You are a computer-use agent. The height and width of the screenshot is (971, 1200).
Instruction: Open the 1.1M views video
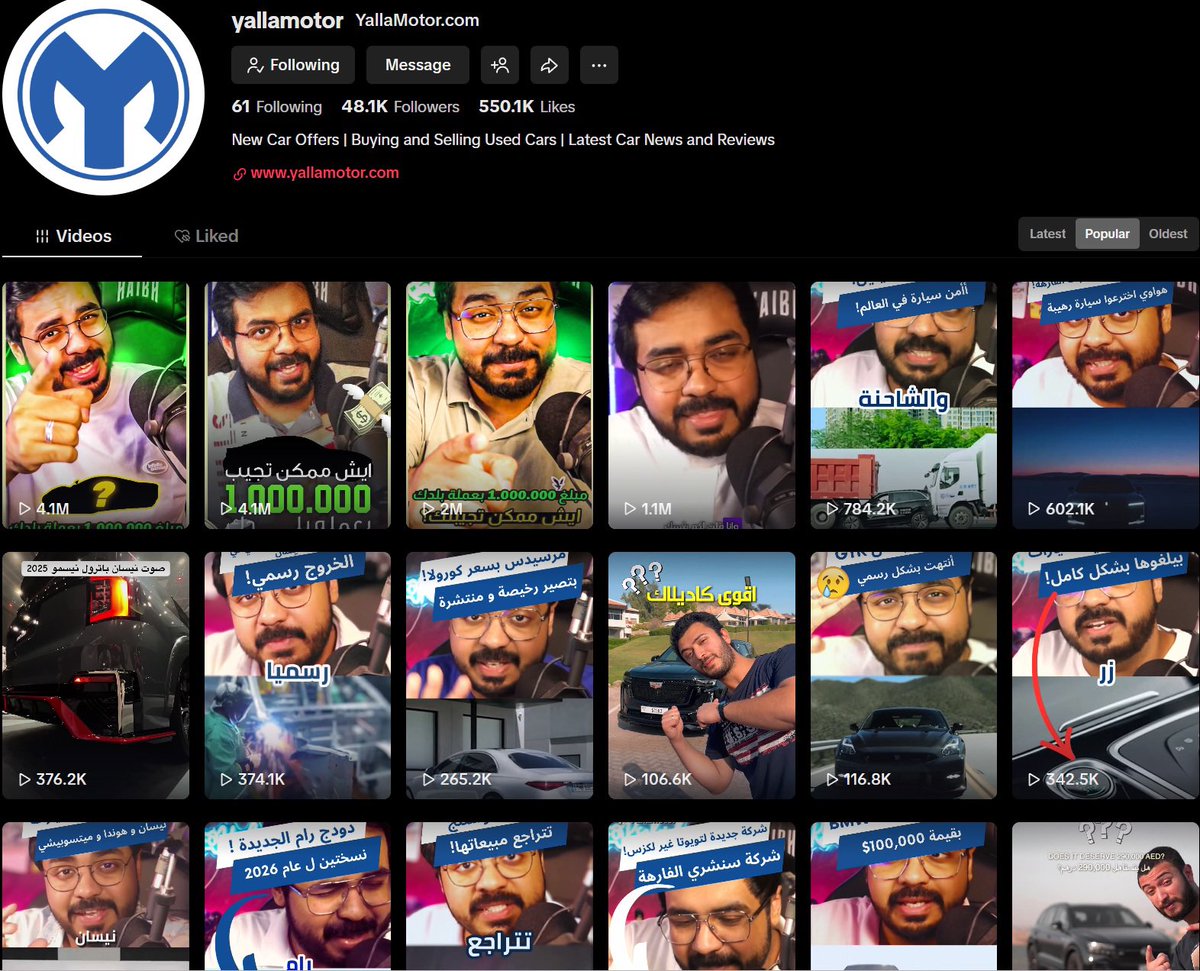[702, 405]
